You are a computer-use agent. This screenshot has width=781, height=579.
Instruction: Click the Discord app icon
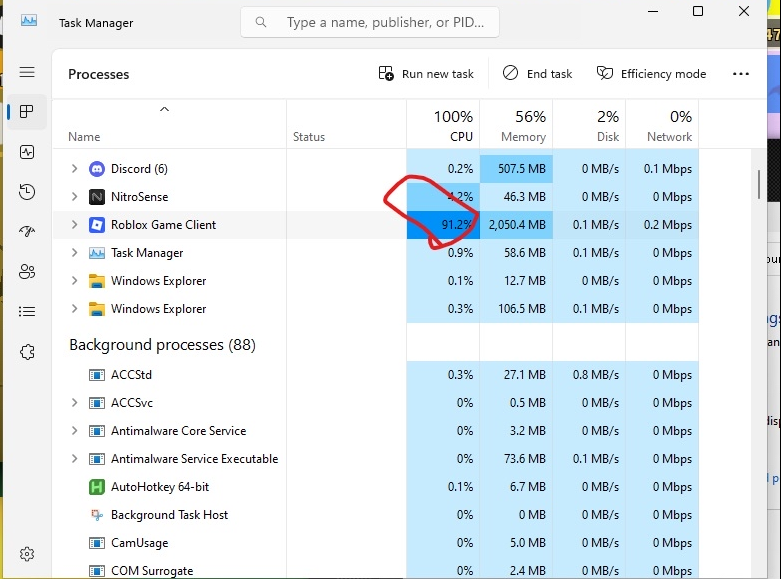[x=97, y=169]
